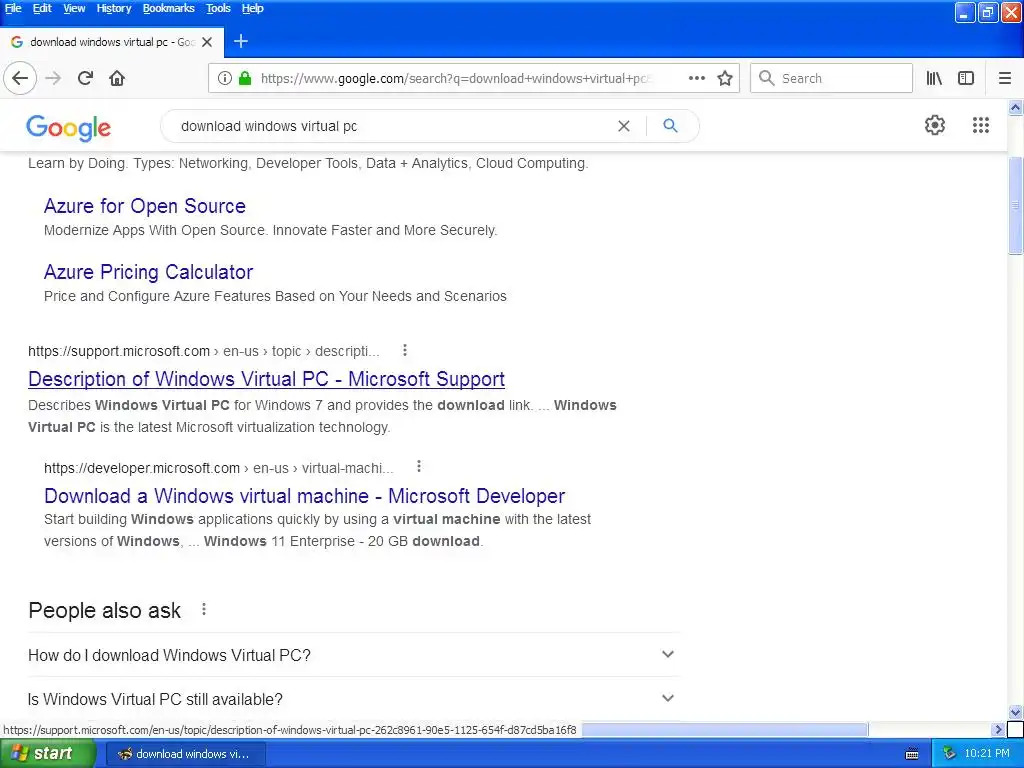The width and height of the screenshot is (1024, 768).
Task: Click the horizontal scrollbar right arrow
Action: pyautogui.click(x=998, y=729)
